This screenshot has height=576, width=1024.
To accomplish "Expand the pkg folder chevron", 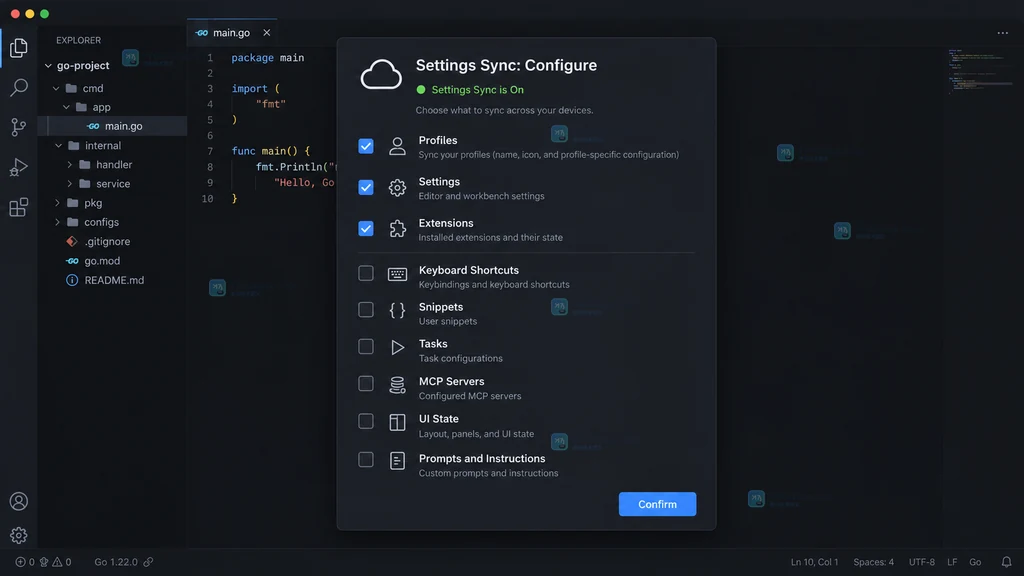I will click(57, 203).
